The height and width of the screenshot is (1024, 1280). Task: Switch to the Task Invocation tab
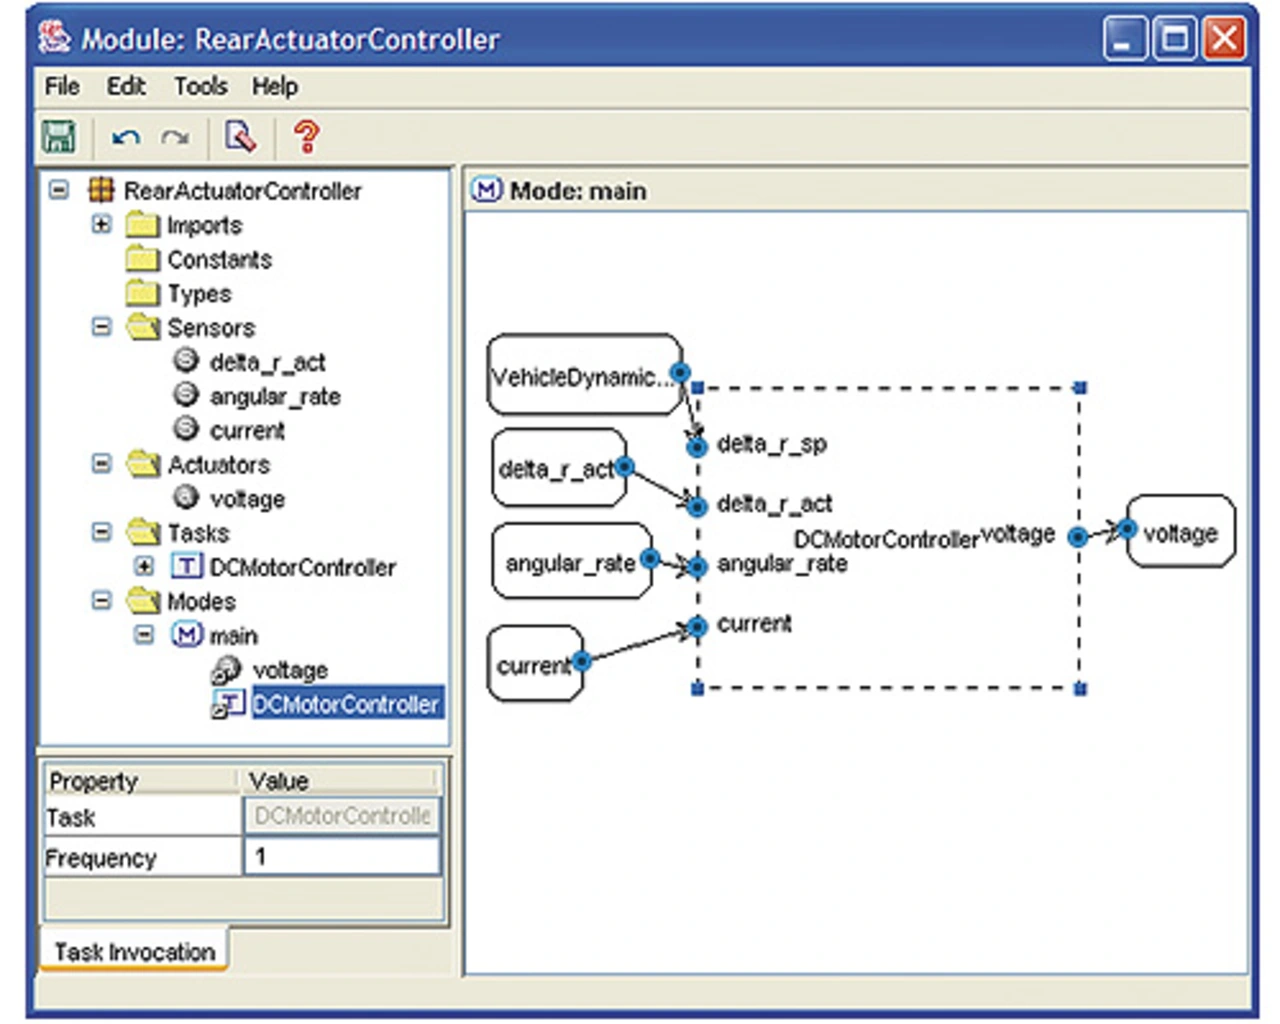point(134,951)
